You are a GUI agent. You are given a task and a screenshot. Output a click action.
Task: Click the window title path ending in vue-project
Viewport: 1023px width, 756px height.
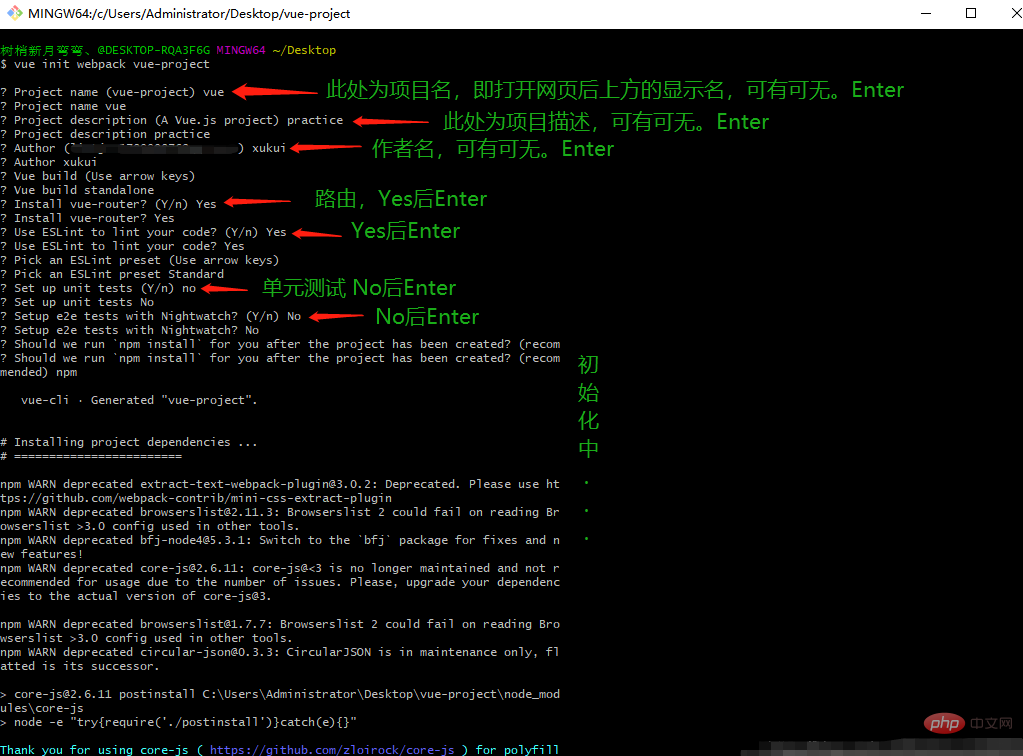coord(189,14)
